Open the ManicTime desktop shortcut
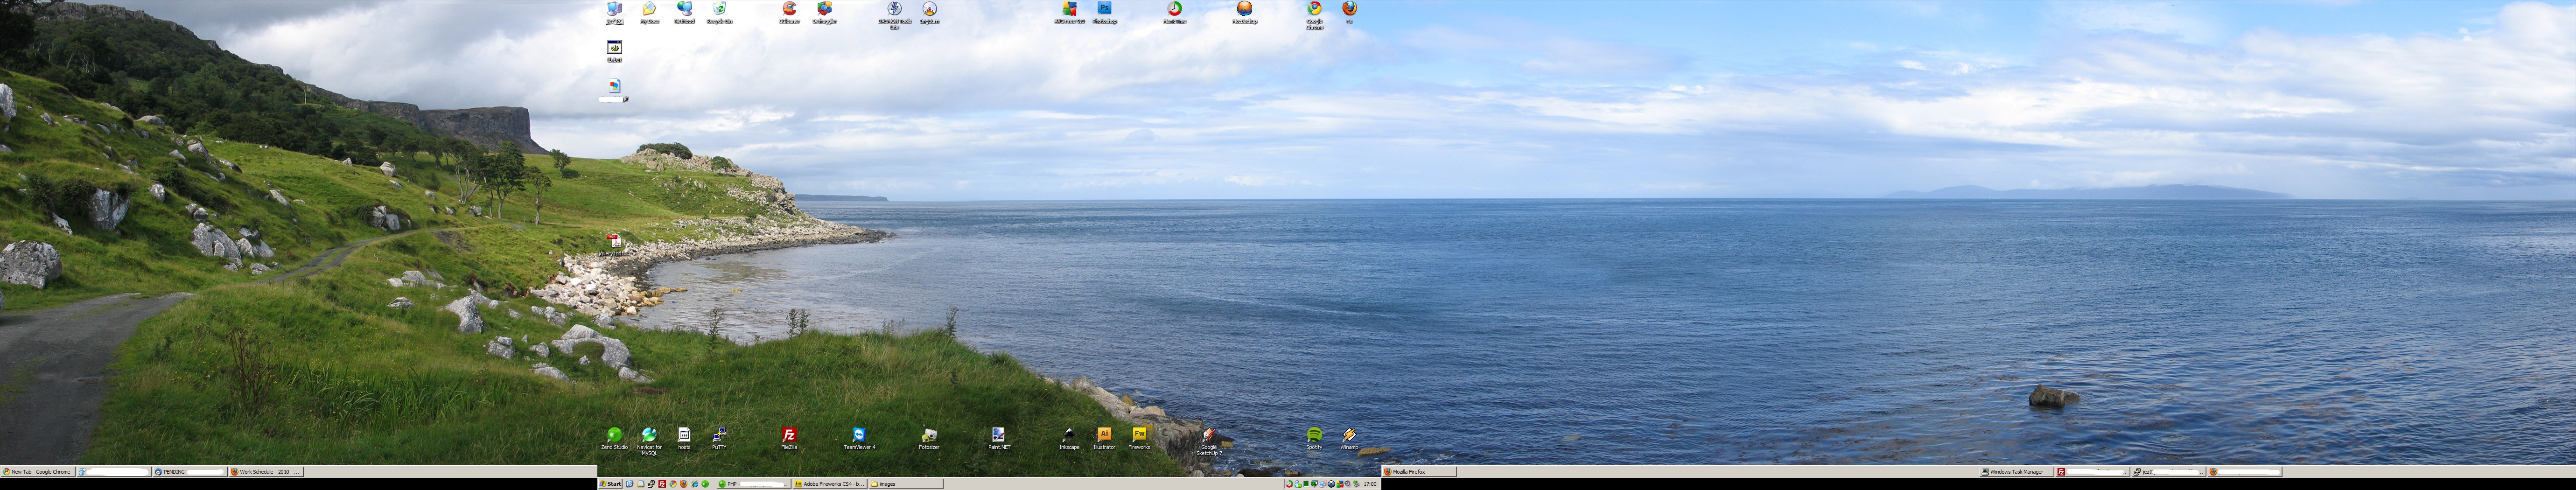Screen dimensions: 2576x490 [1174, 12]
